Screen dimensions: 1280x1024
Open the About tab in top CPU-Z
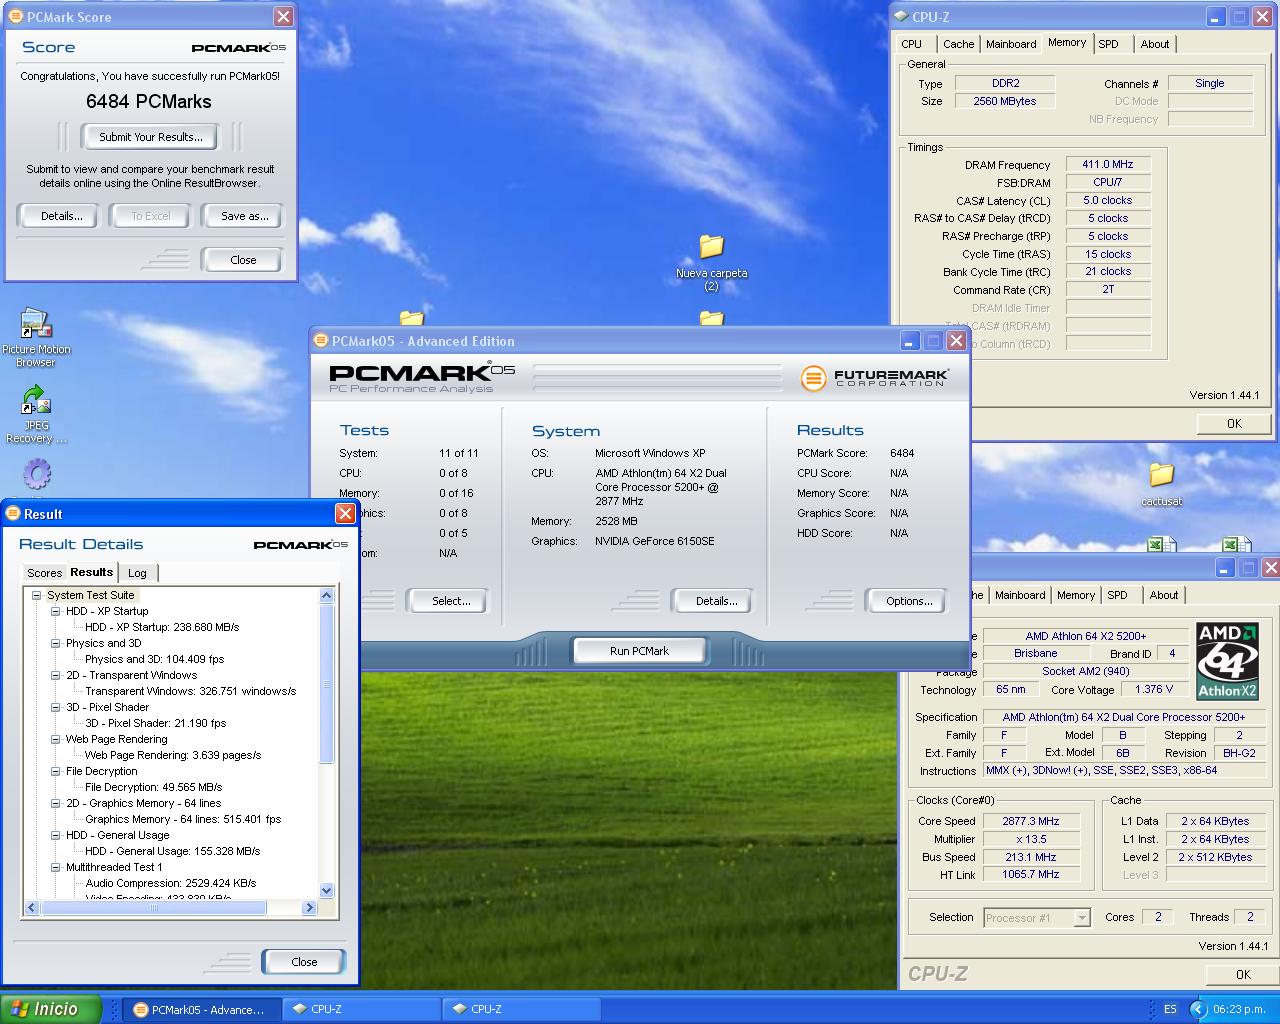click(x=1155, y=44)
